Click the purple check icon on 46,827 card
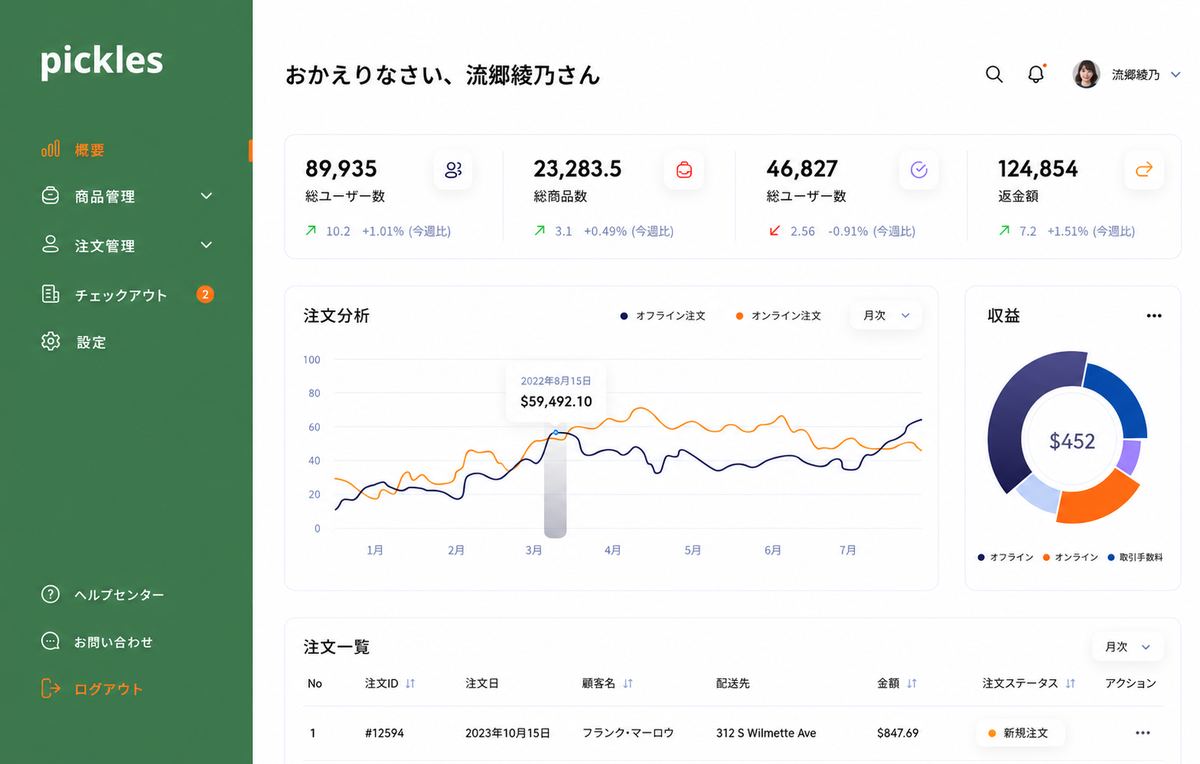This screenshot has width=1200, height=764. coord(919,170)
